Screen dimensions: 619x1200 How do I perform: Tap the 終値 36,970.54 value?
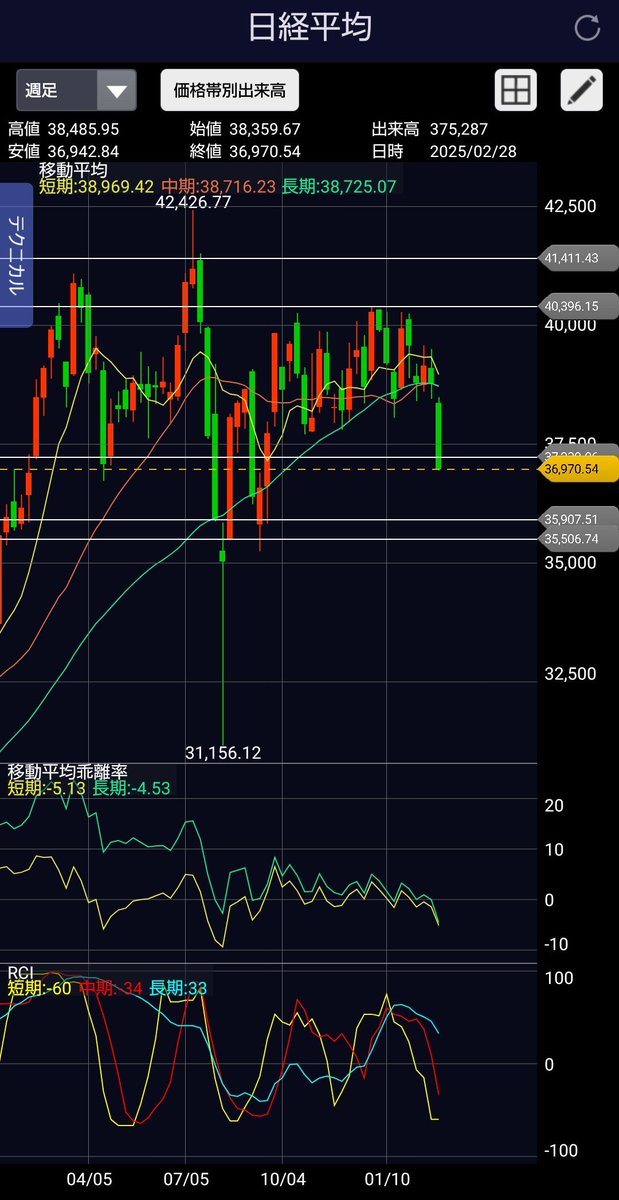[x=245, y=151]
